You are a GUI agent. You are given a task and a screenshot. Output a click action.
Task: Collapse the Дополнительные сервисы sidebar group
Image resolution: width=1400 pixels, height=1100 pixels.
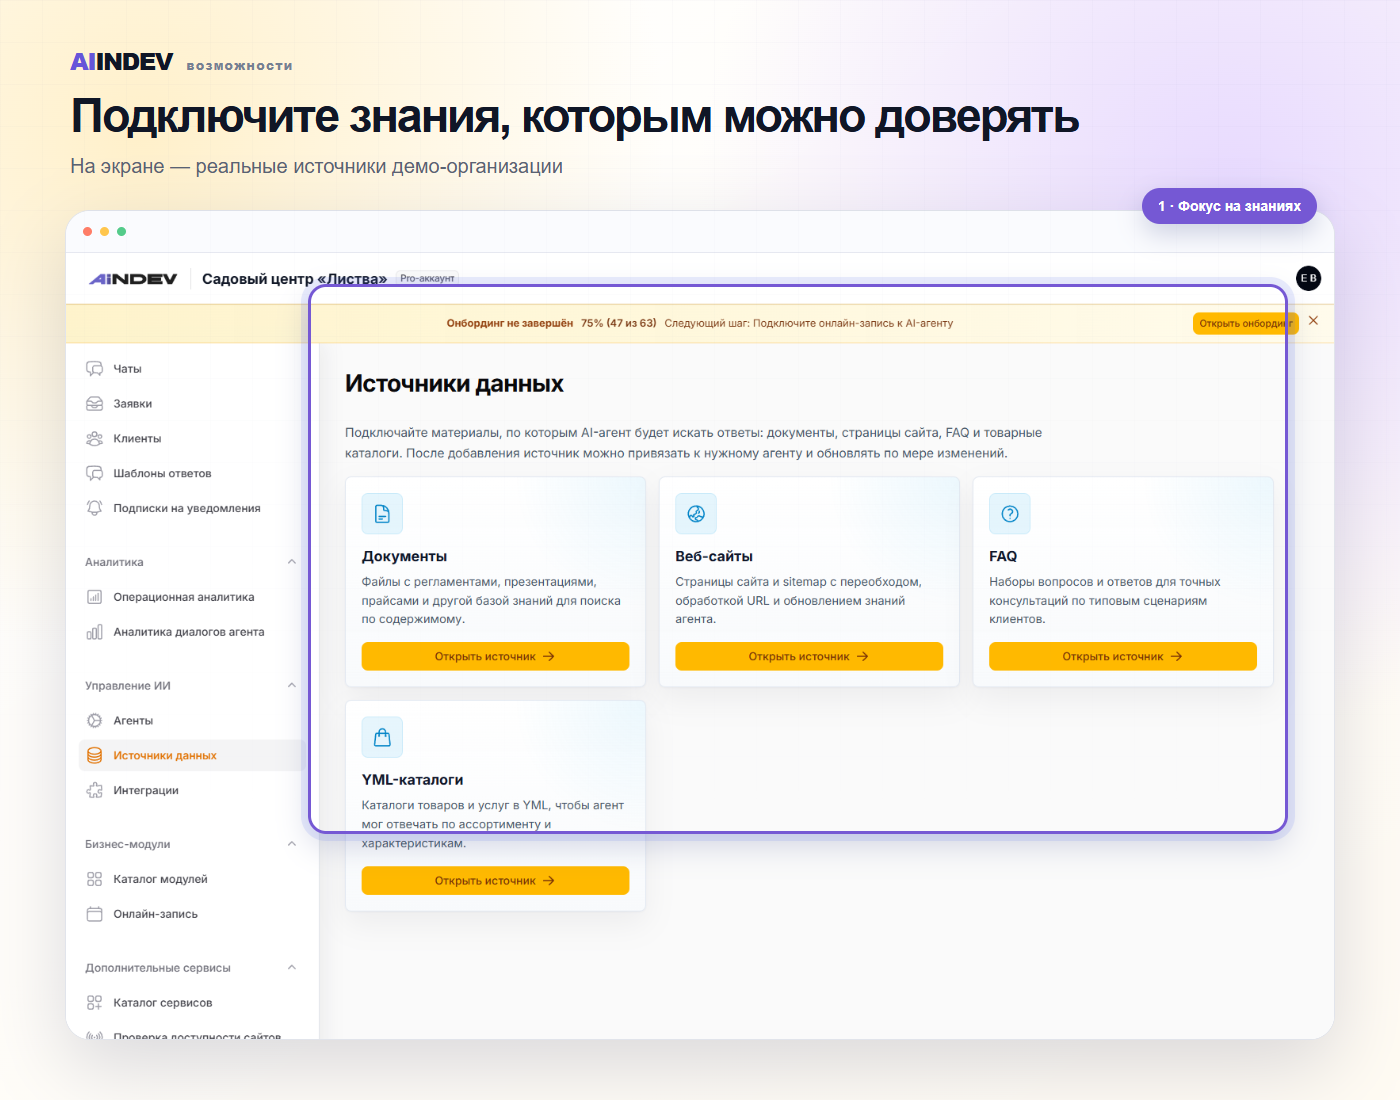(292, 968)
